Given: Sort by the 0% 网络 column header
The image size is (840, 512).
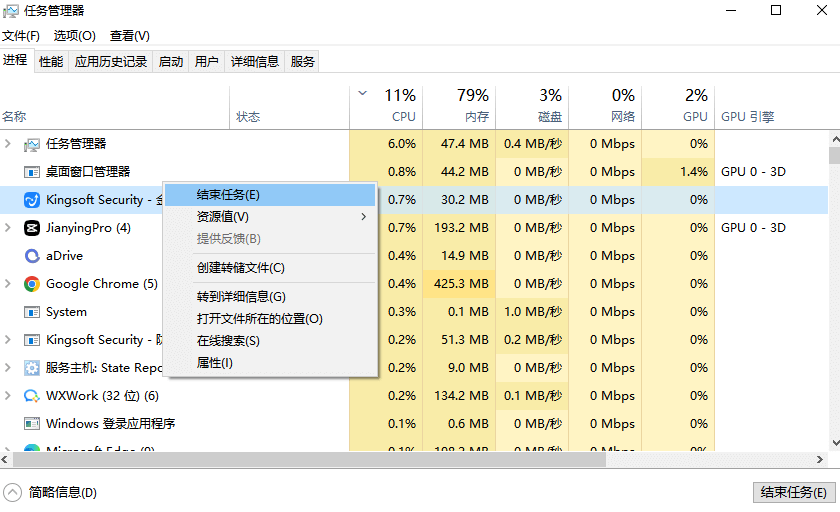Looking at the screenshot, I should coord(605,108).
